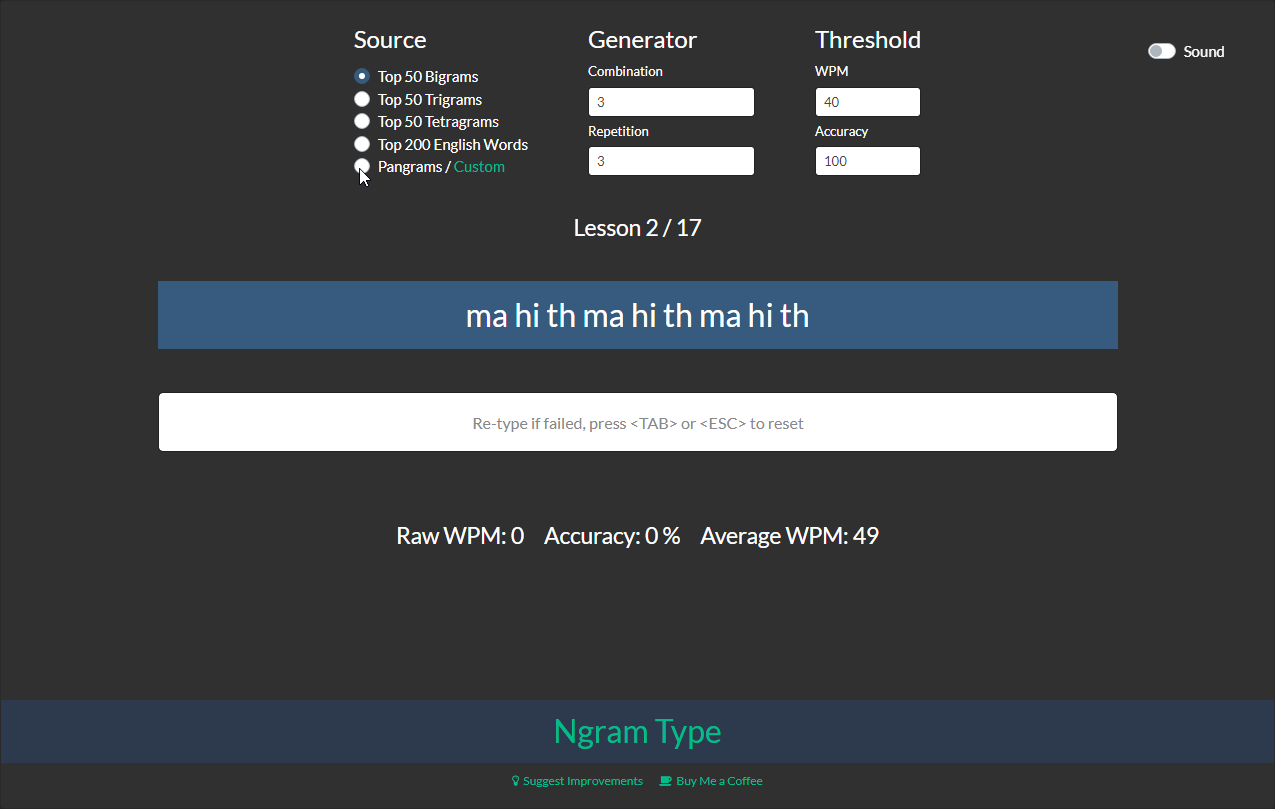Click the Lesson 2 / 17 indicator

point(638,228)
